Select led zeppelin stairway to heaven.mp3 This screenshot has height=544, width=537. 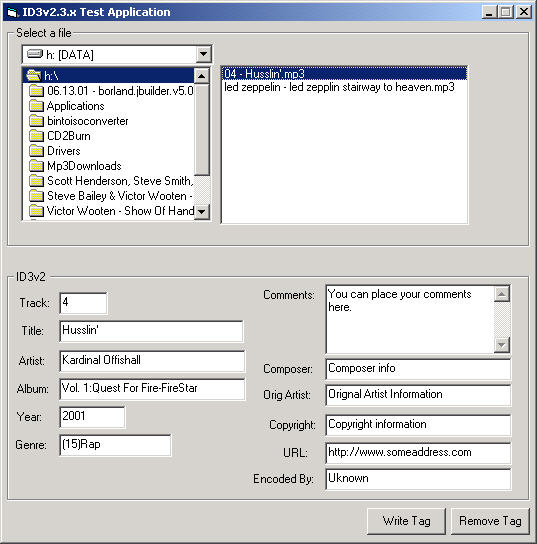[339, 87]
